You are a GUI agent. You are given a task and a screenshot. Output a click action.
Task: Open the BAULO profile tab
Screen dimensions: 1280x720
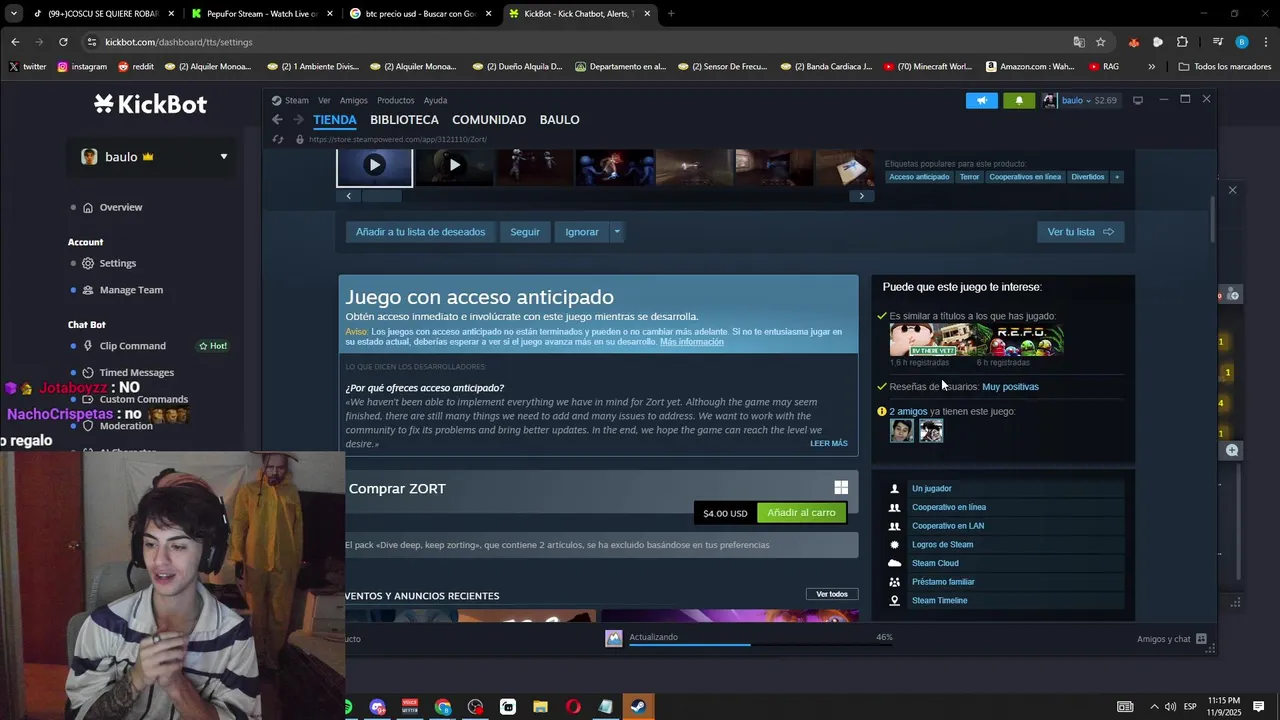559,120
